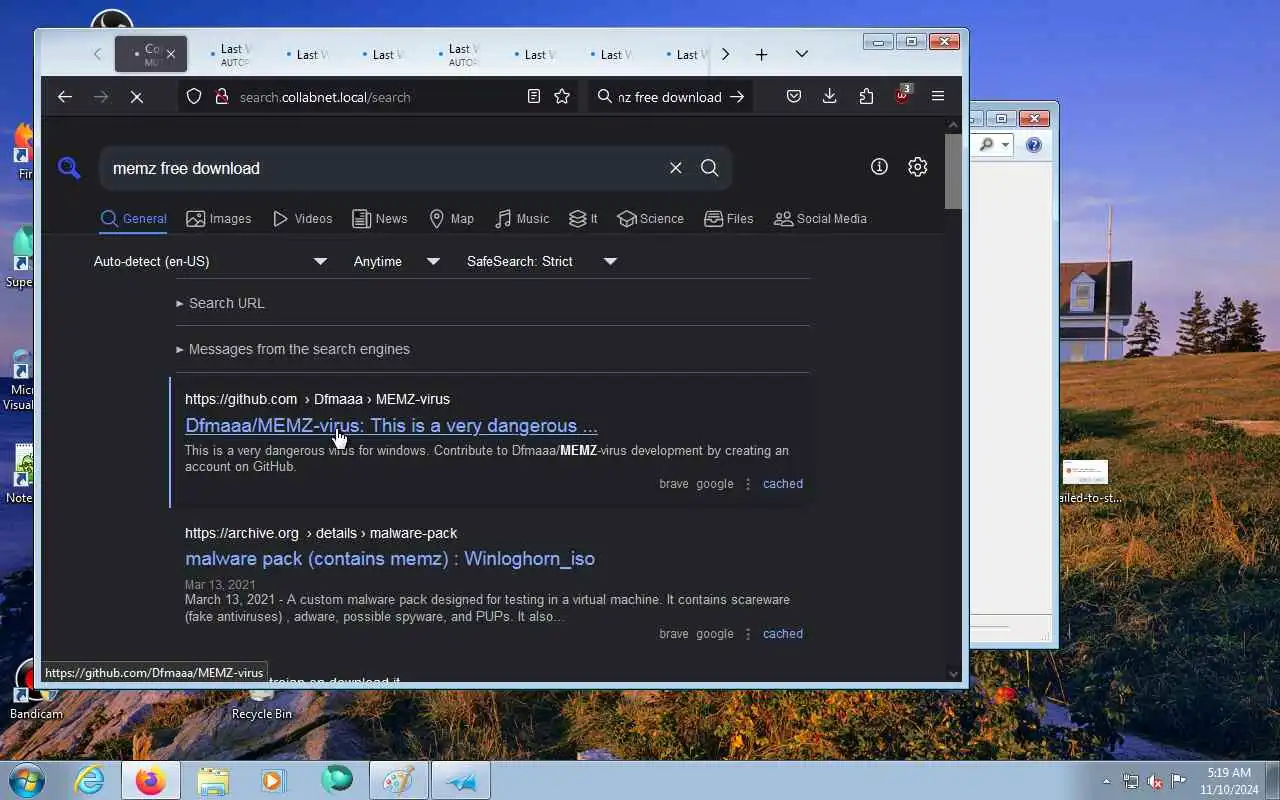The width and height of the screenshot is (1280, 800).
Task: Expand the Search URL section
Action: pyautogui.click(x=220, y=303)
